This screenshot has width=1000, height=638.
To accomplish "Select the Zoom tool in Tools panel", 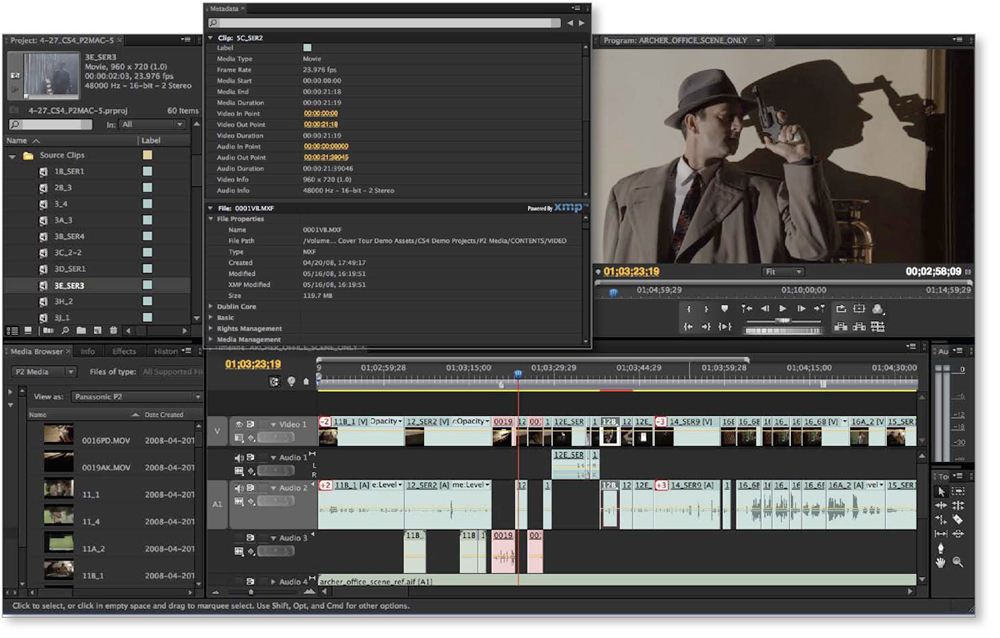I will [x=958, y=562].
